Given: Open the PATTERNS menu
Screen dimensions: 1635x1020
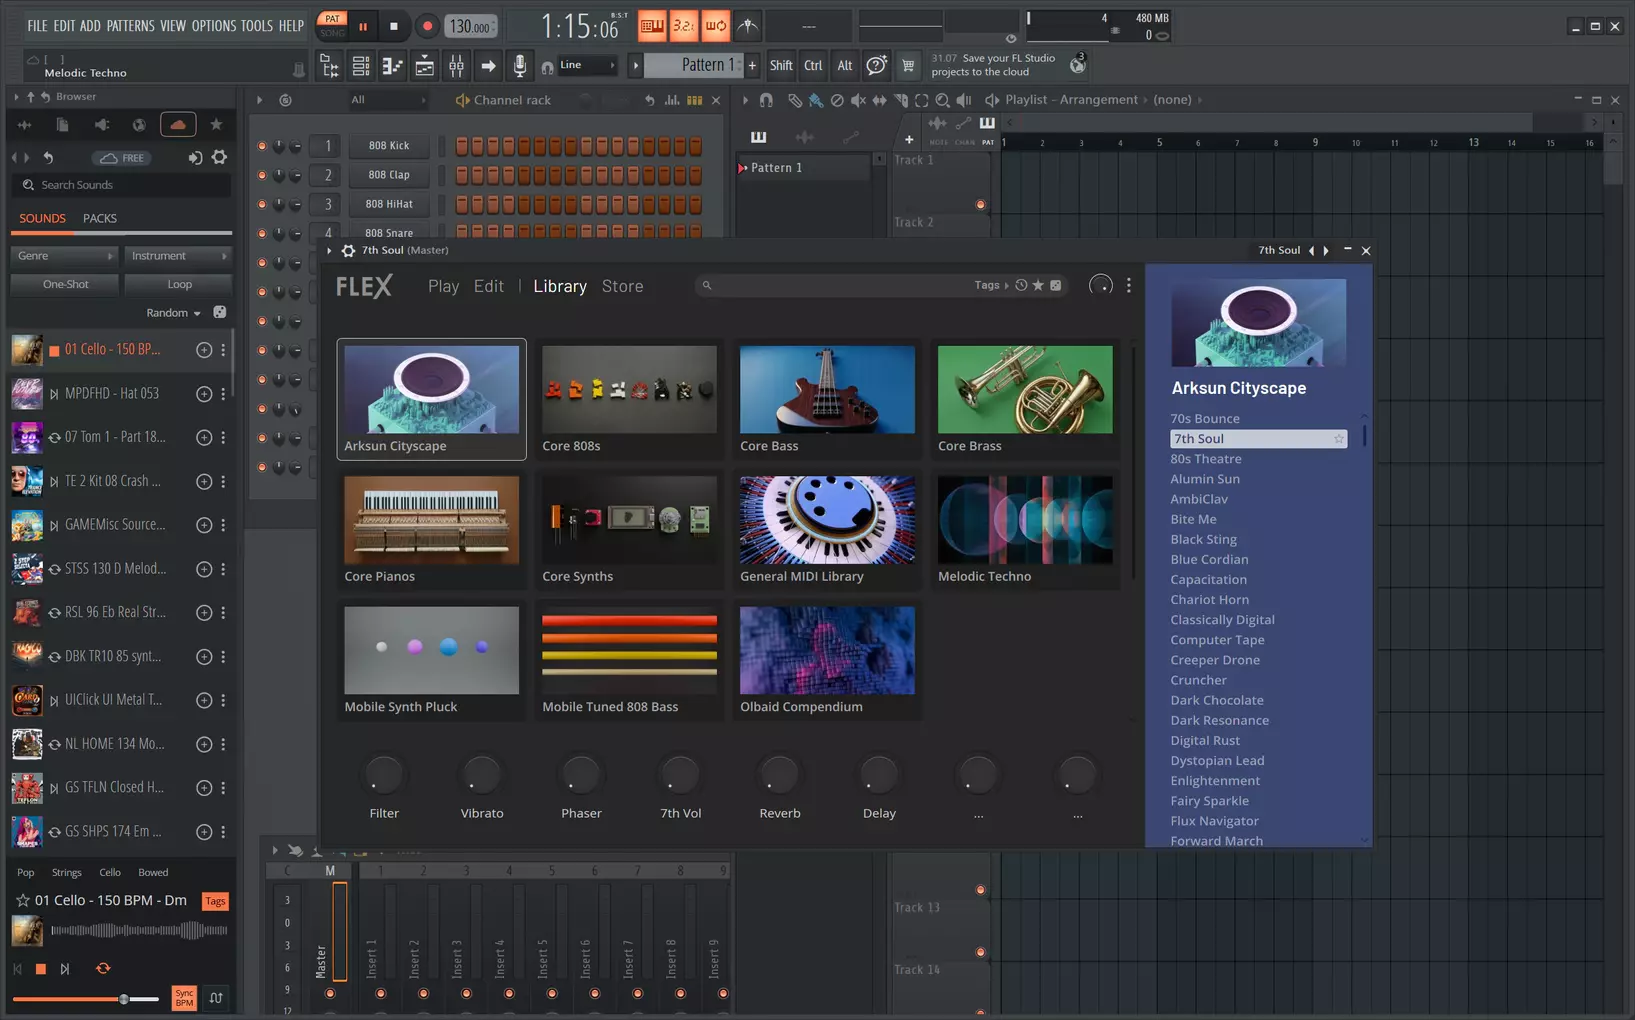Looking at the screenshot, I should coord(131,26).
